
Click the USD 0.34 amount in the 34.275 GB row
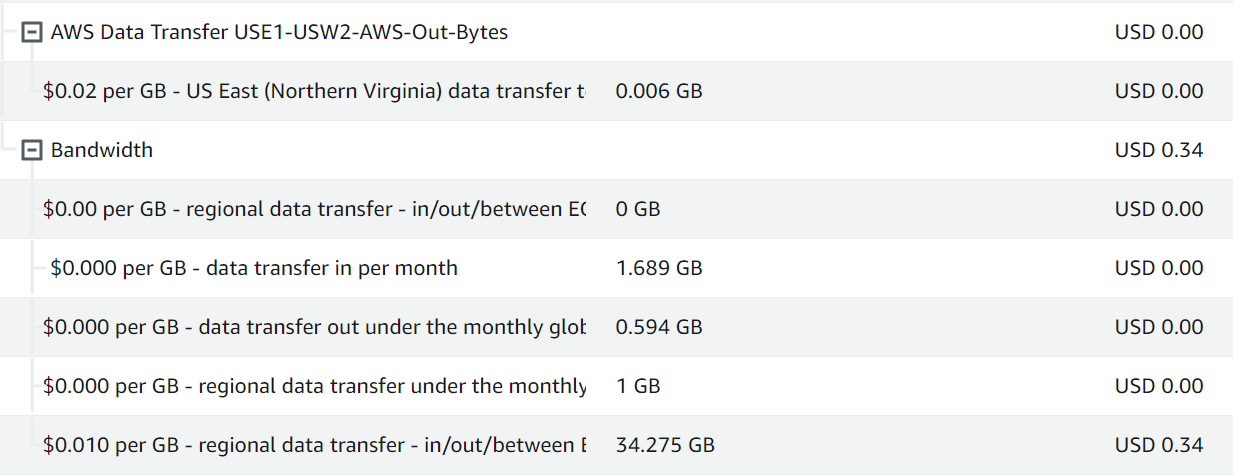pyautogui.click(x=1159, y=445)
